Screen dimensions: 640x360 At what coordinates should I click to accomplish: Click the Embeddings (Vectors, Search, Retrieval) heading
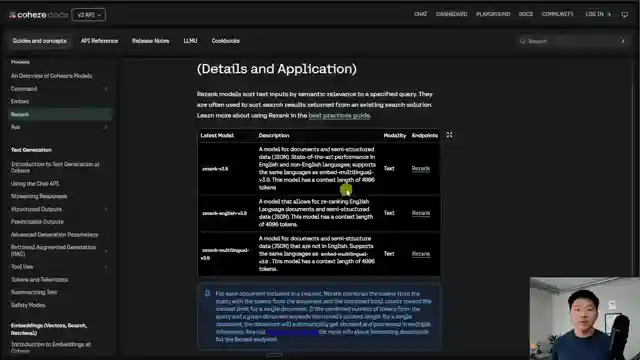49,329
